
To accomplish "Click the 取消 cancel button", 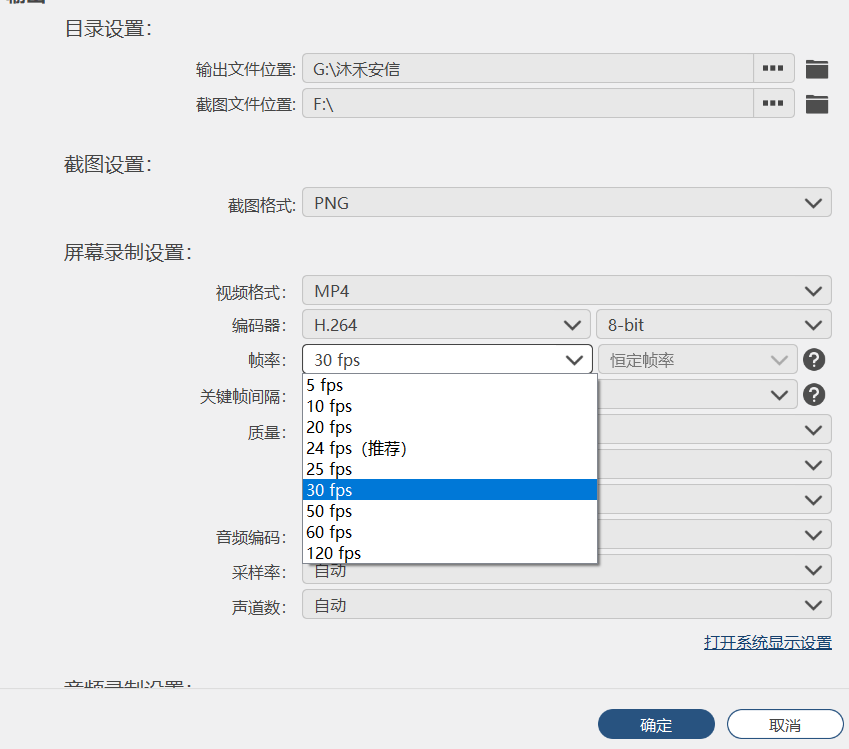I will pyautogui.click(x=785, y=724).
